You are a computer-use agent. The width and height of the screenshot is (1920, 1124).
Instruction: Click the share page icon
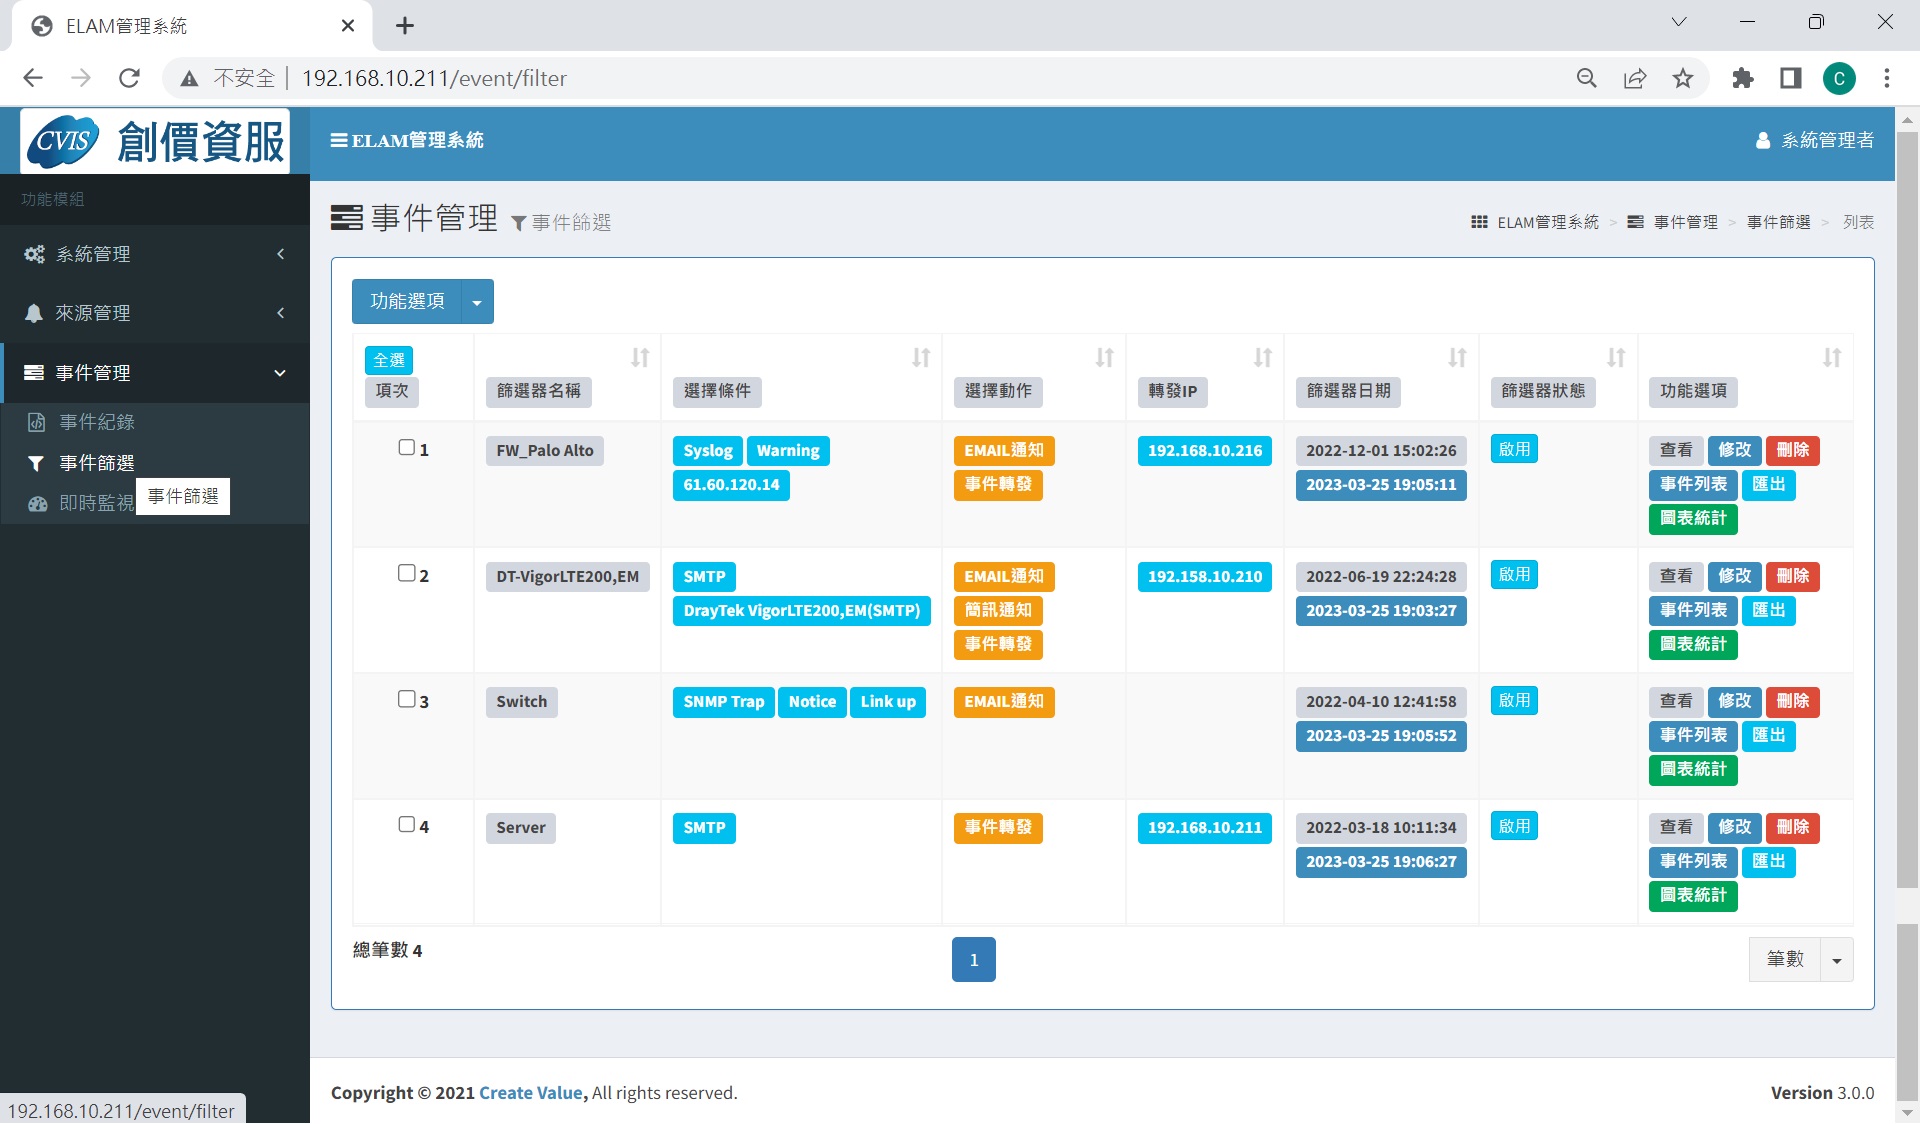coord(1635,78)
